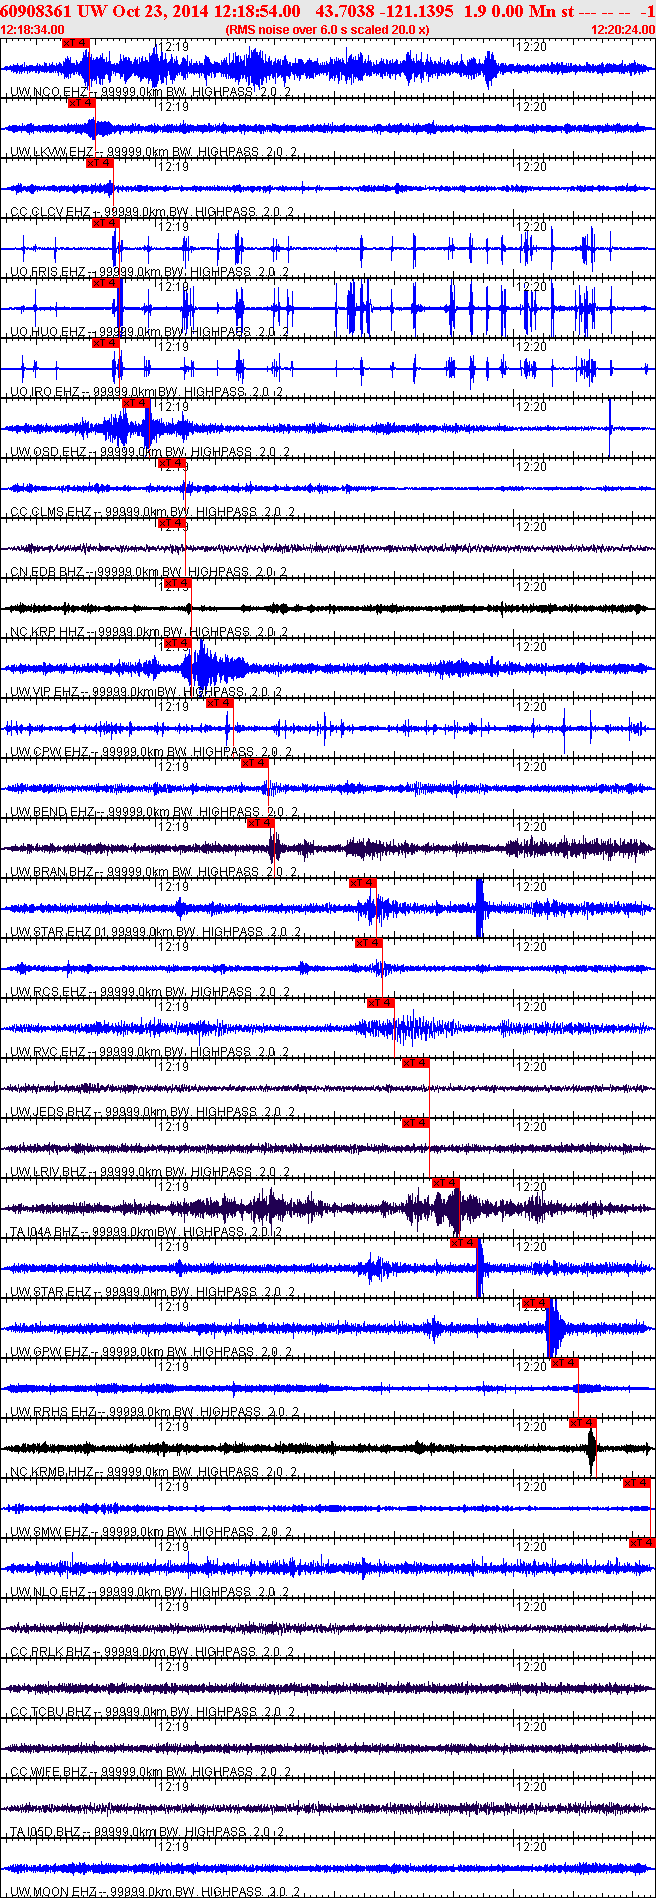This screenshot has width=656, height=1898.
Task: Click the end time 12:20:24.00 label
Action: (623, 30)
